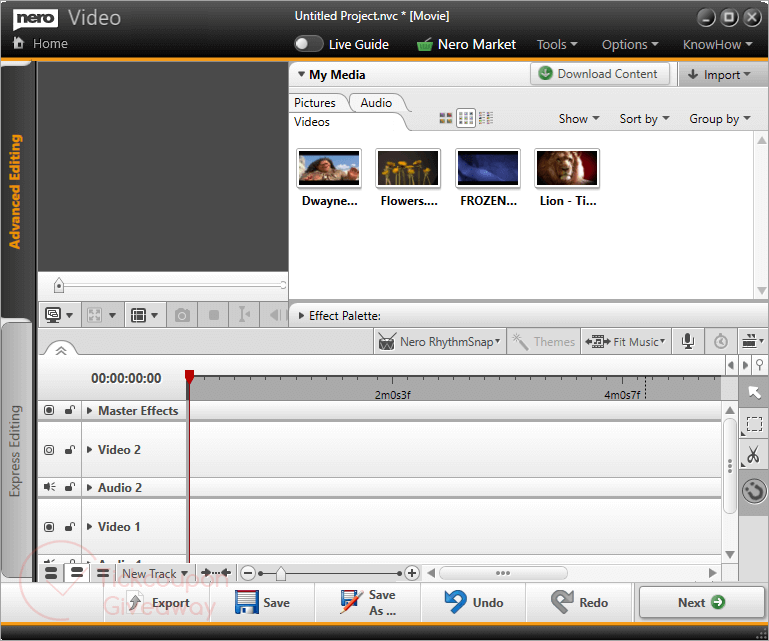
Task: Mute the Audio 2 track
Action: point(49,487)
